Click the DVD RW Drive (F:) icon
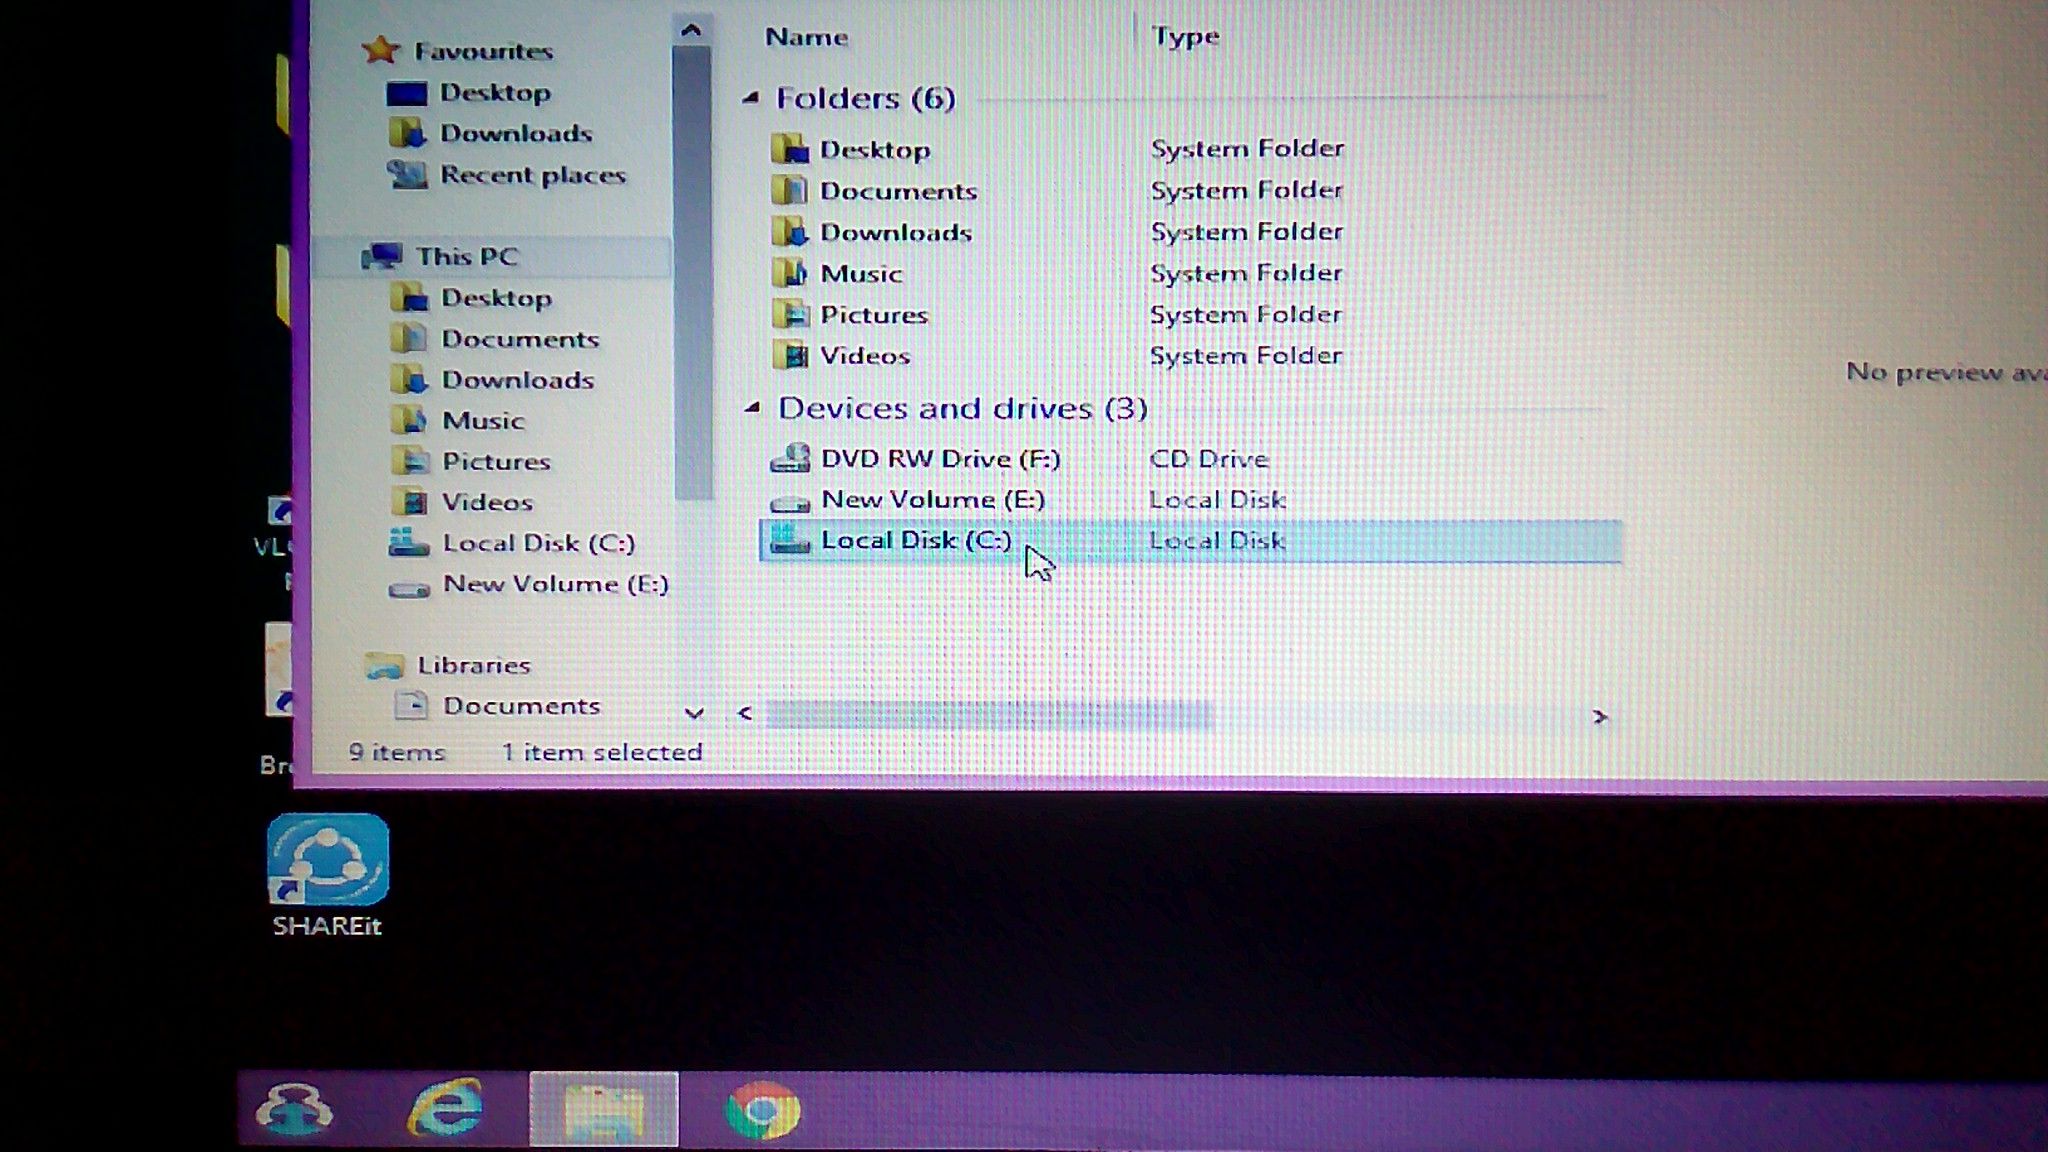Image resolution: width=2048 pixels, height=1152 pixels. pyautogui.click(x=790, y=458)
